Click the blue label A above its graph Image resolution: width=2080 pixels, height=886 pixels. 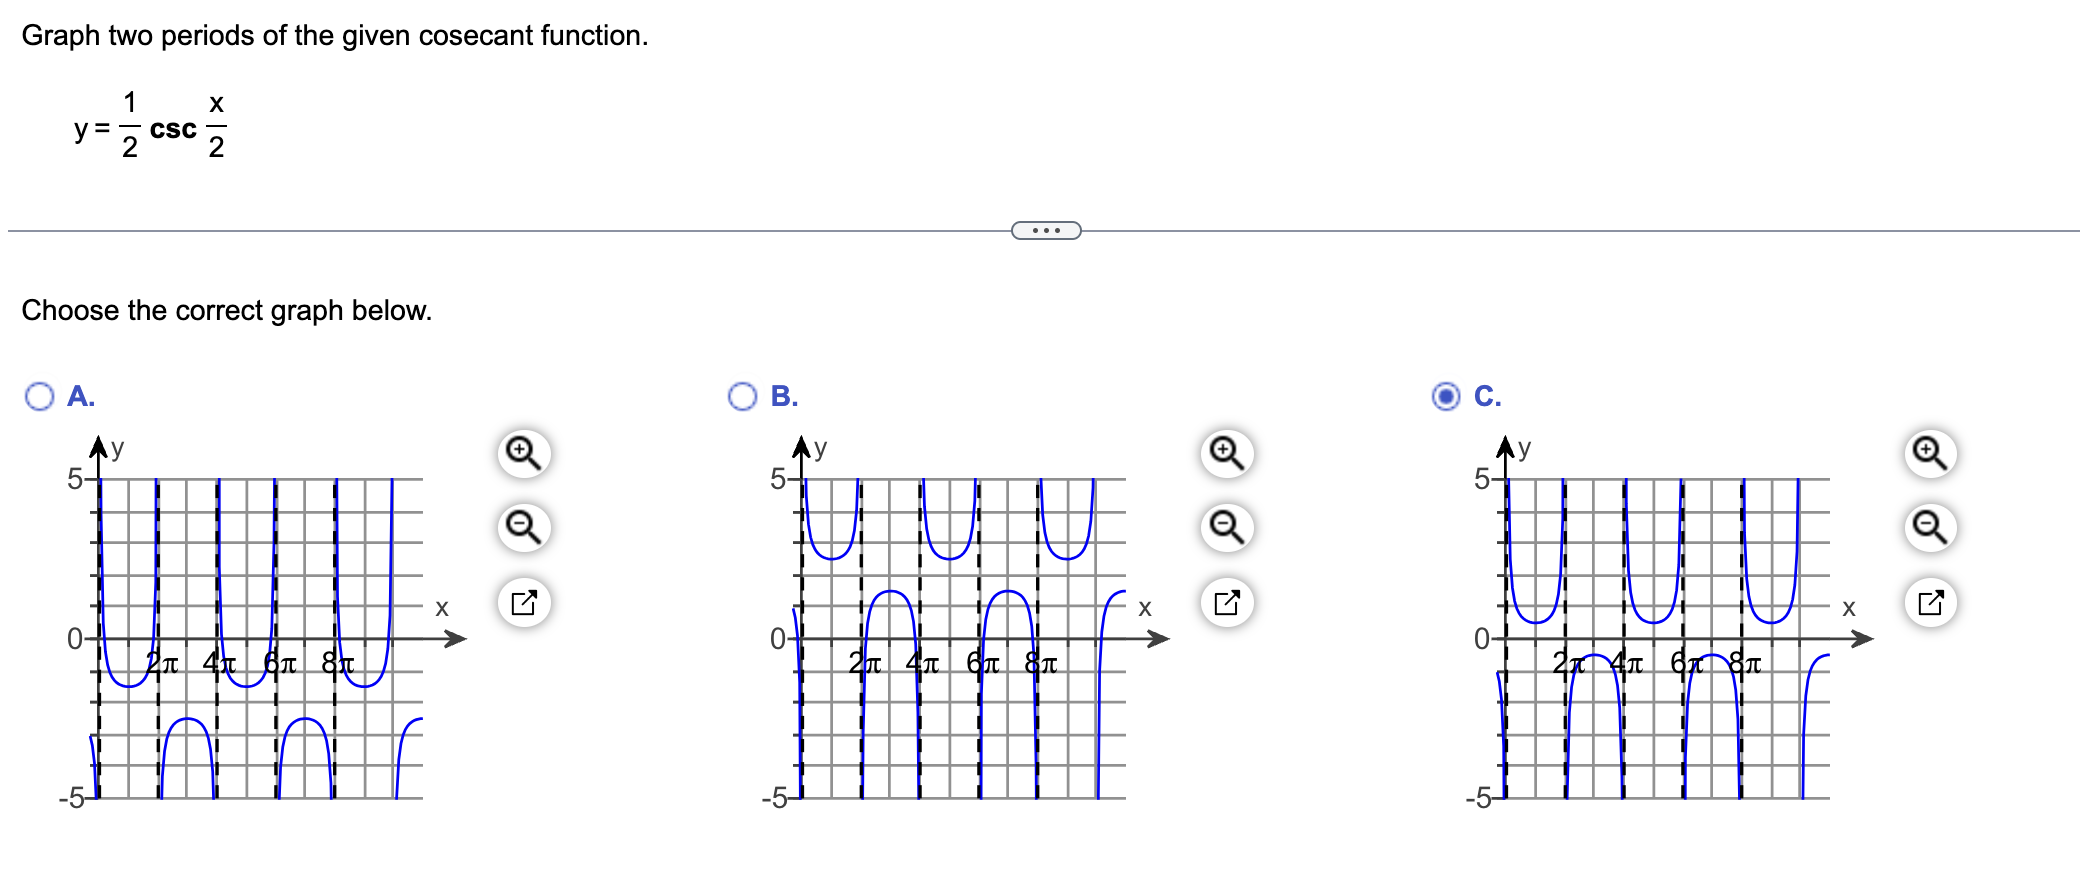coord(78,396)
